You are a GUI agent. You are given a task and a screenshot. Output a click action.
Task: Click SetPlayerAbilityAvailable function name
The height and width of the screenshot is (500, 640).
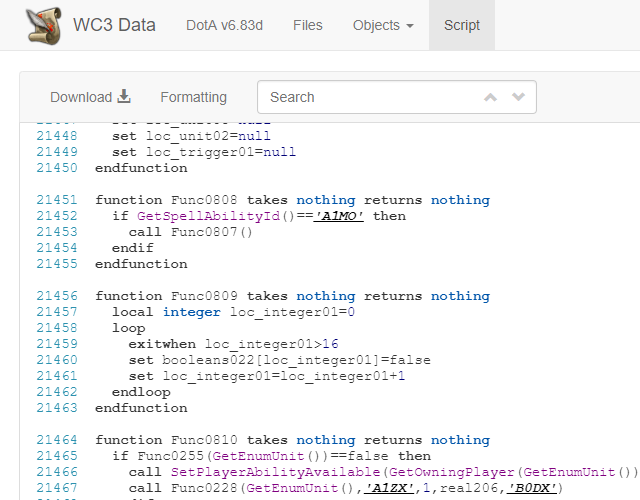(x=275, y=472)
